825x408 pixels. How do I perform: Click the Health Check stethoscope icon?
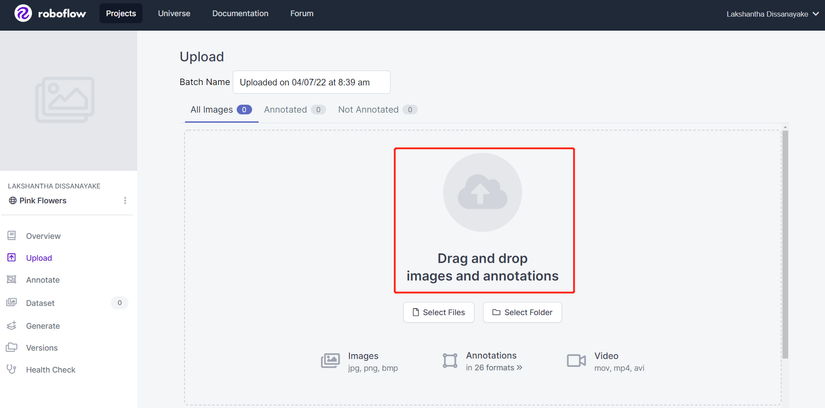click(12, 370)
